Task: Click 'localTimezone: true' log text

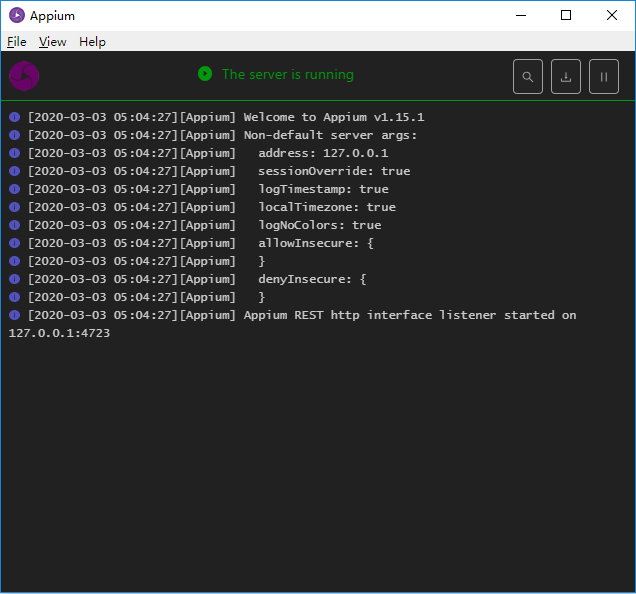Action: point(327,207)
